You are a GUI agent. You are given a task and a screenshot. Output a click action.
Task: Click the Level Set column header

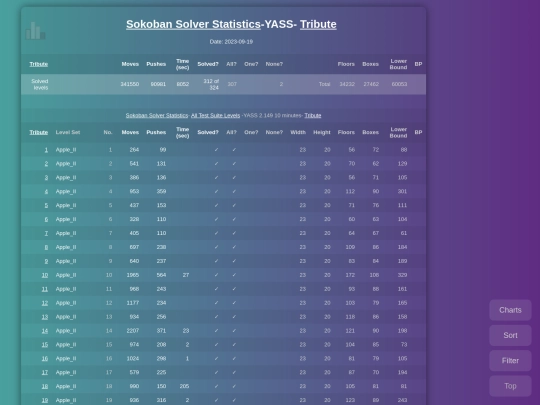tap(68, 132)
